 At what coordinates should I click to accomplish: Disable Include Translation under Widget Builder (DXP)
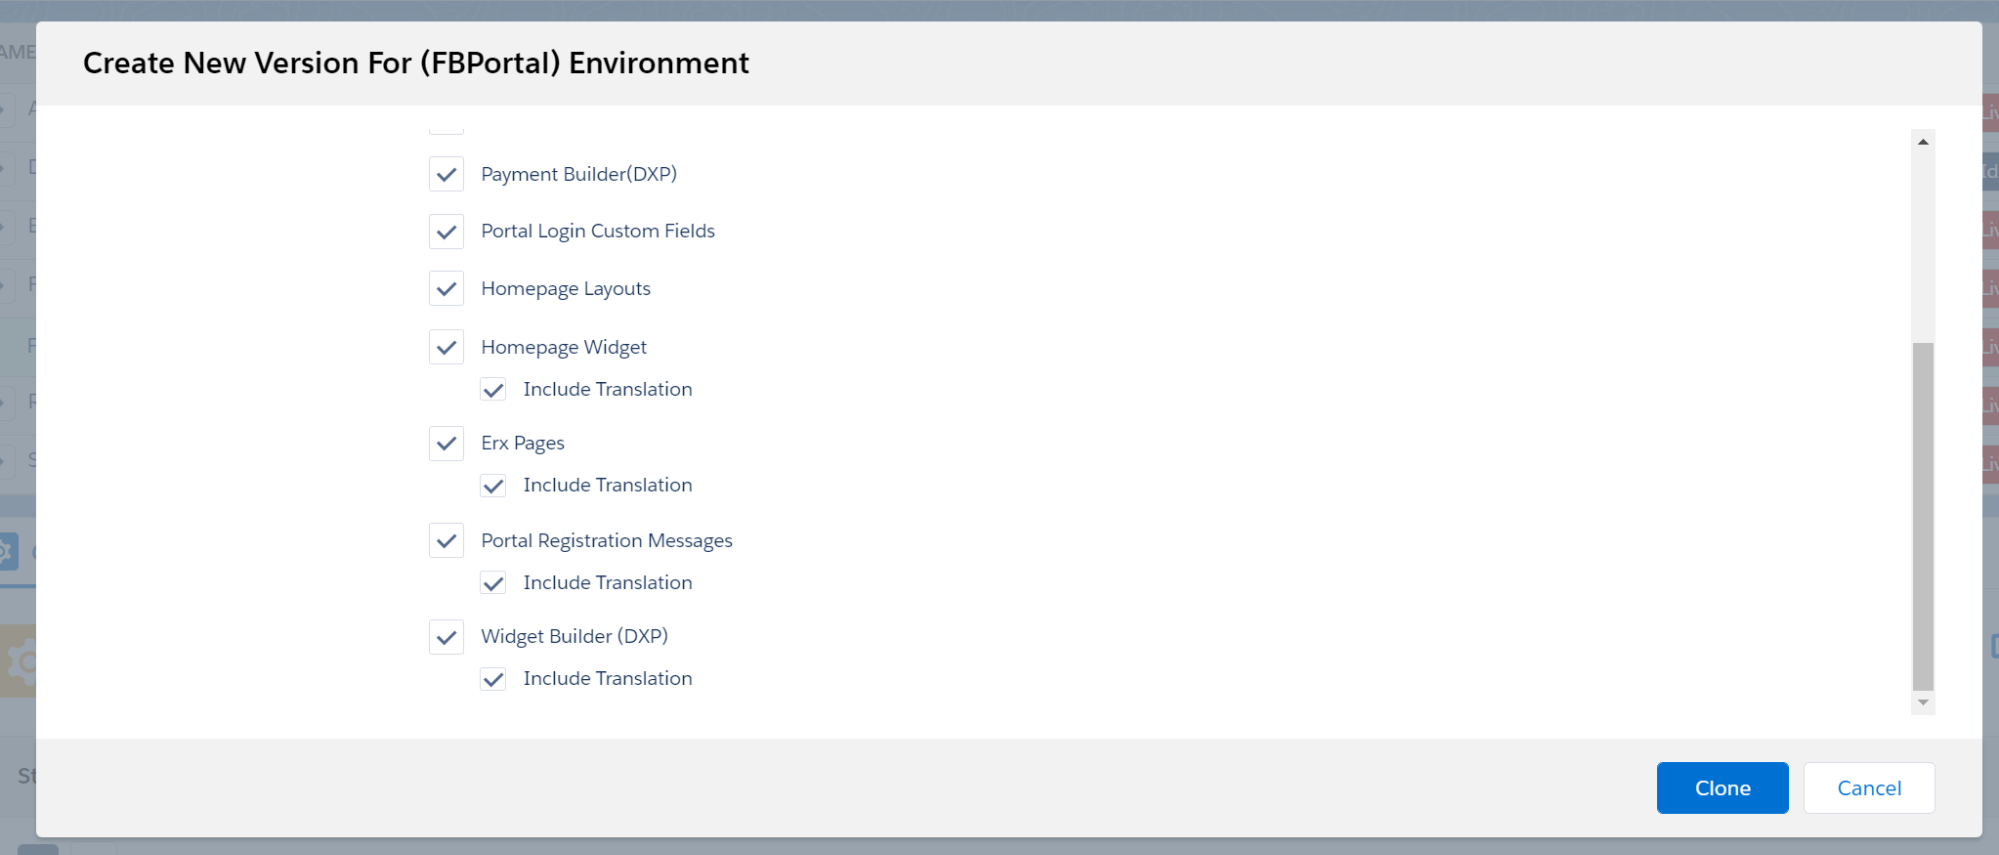coord(493,679)
